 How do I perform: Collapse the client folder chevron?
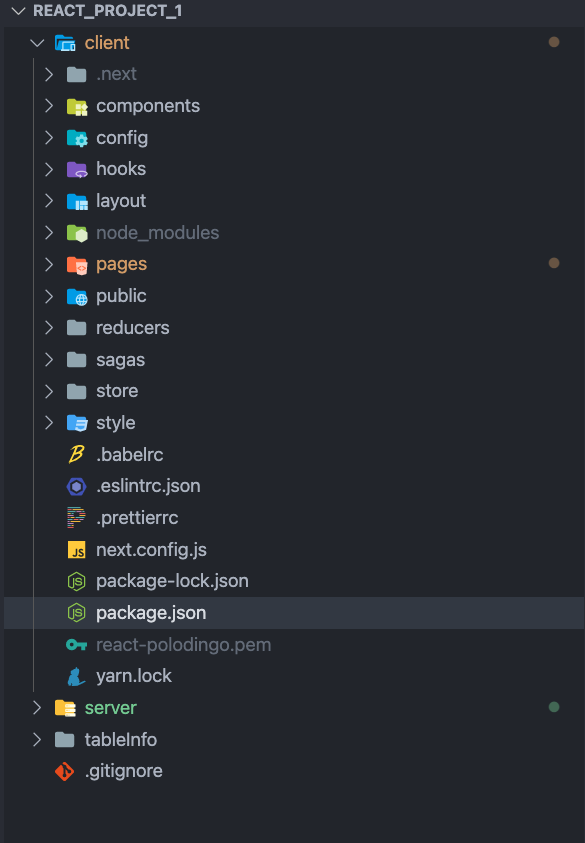tap(37, 42)
